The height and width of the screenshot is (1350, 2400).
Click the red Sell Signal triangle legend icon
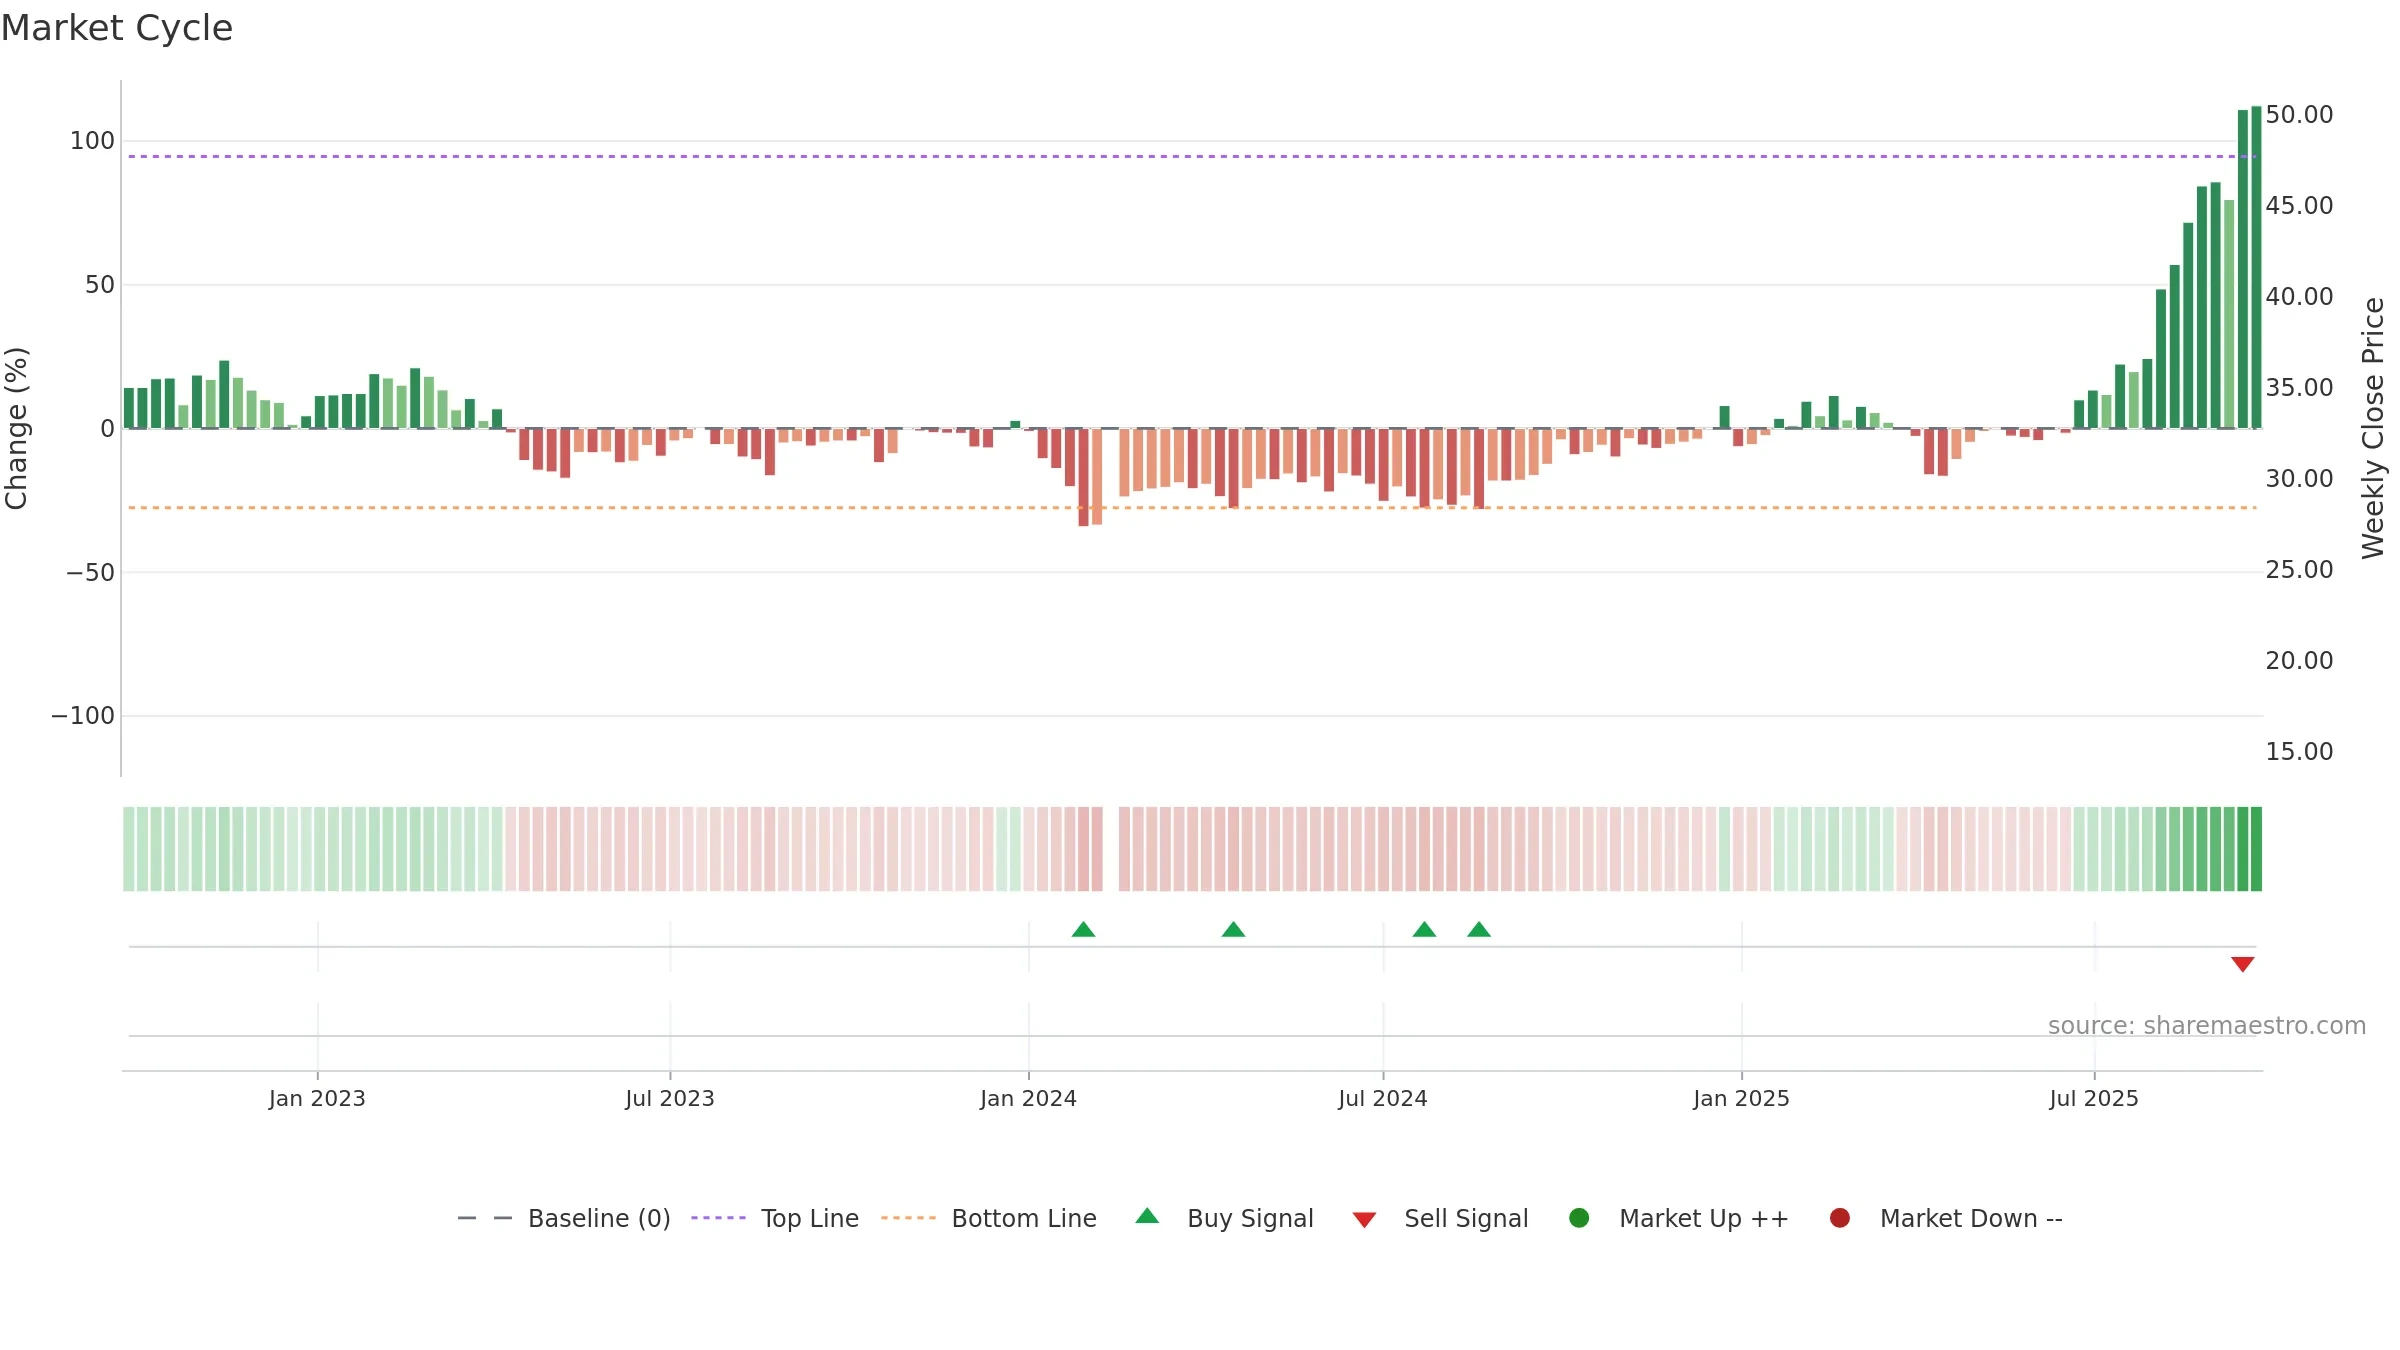[1364, 1220]
